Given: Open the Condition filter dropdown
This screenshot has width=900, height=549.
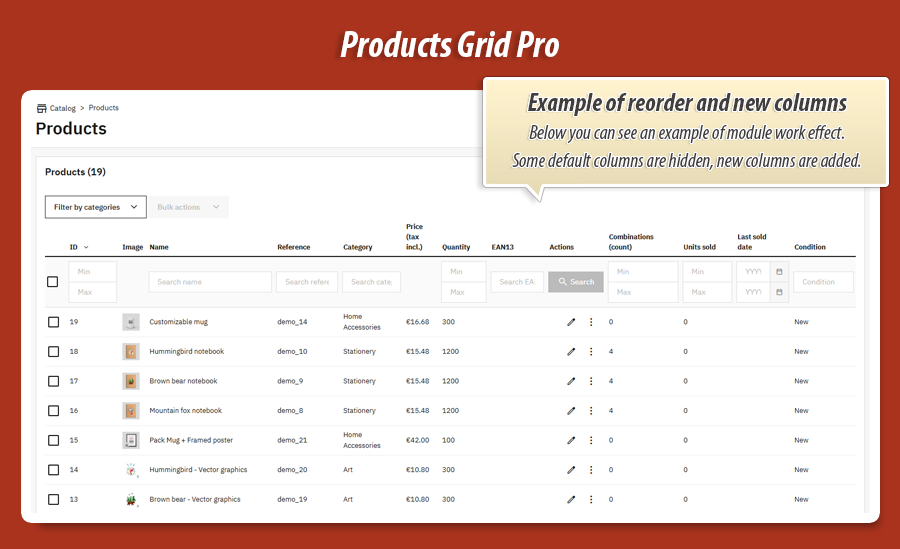Looking at the screenshot, I should (x=823, y=282).
